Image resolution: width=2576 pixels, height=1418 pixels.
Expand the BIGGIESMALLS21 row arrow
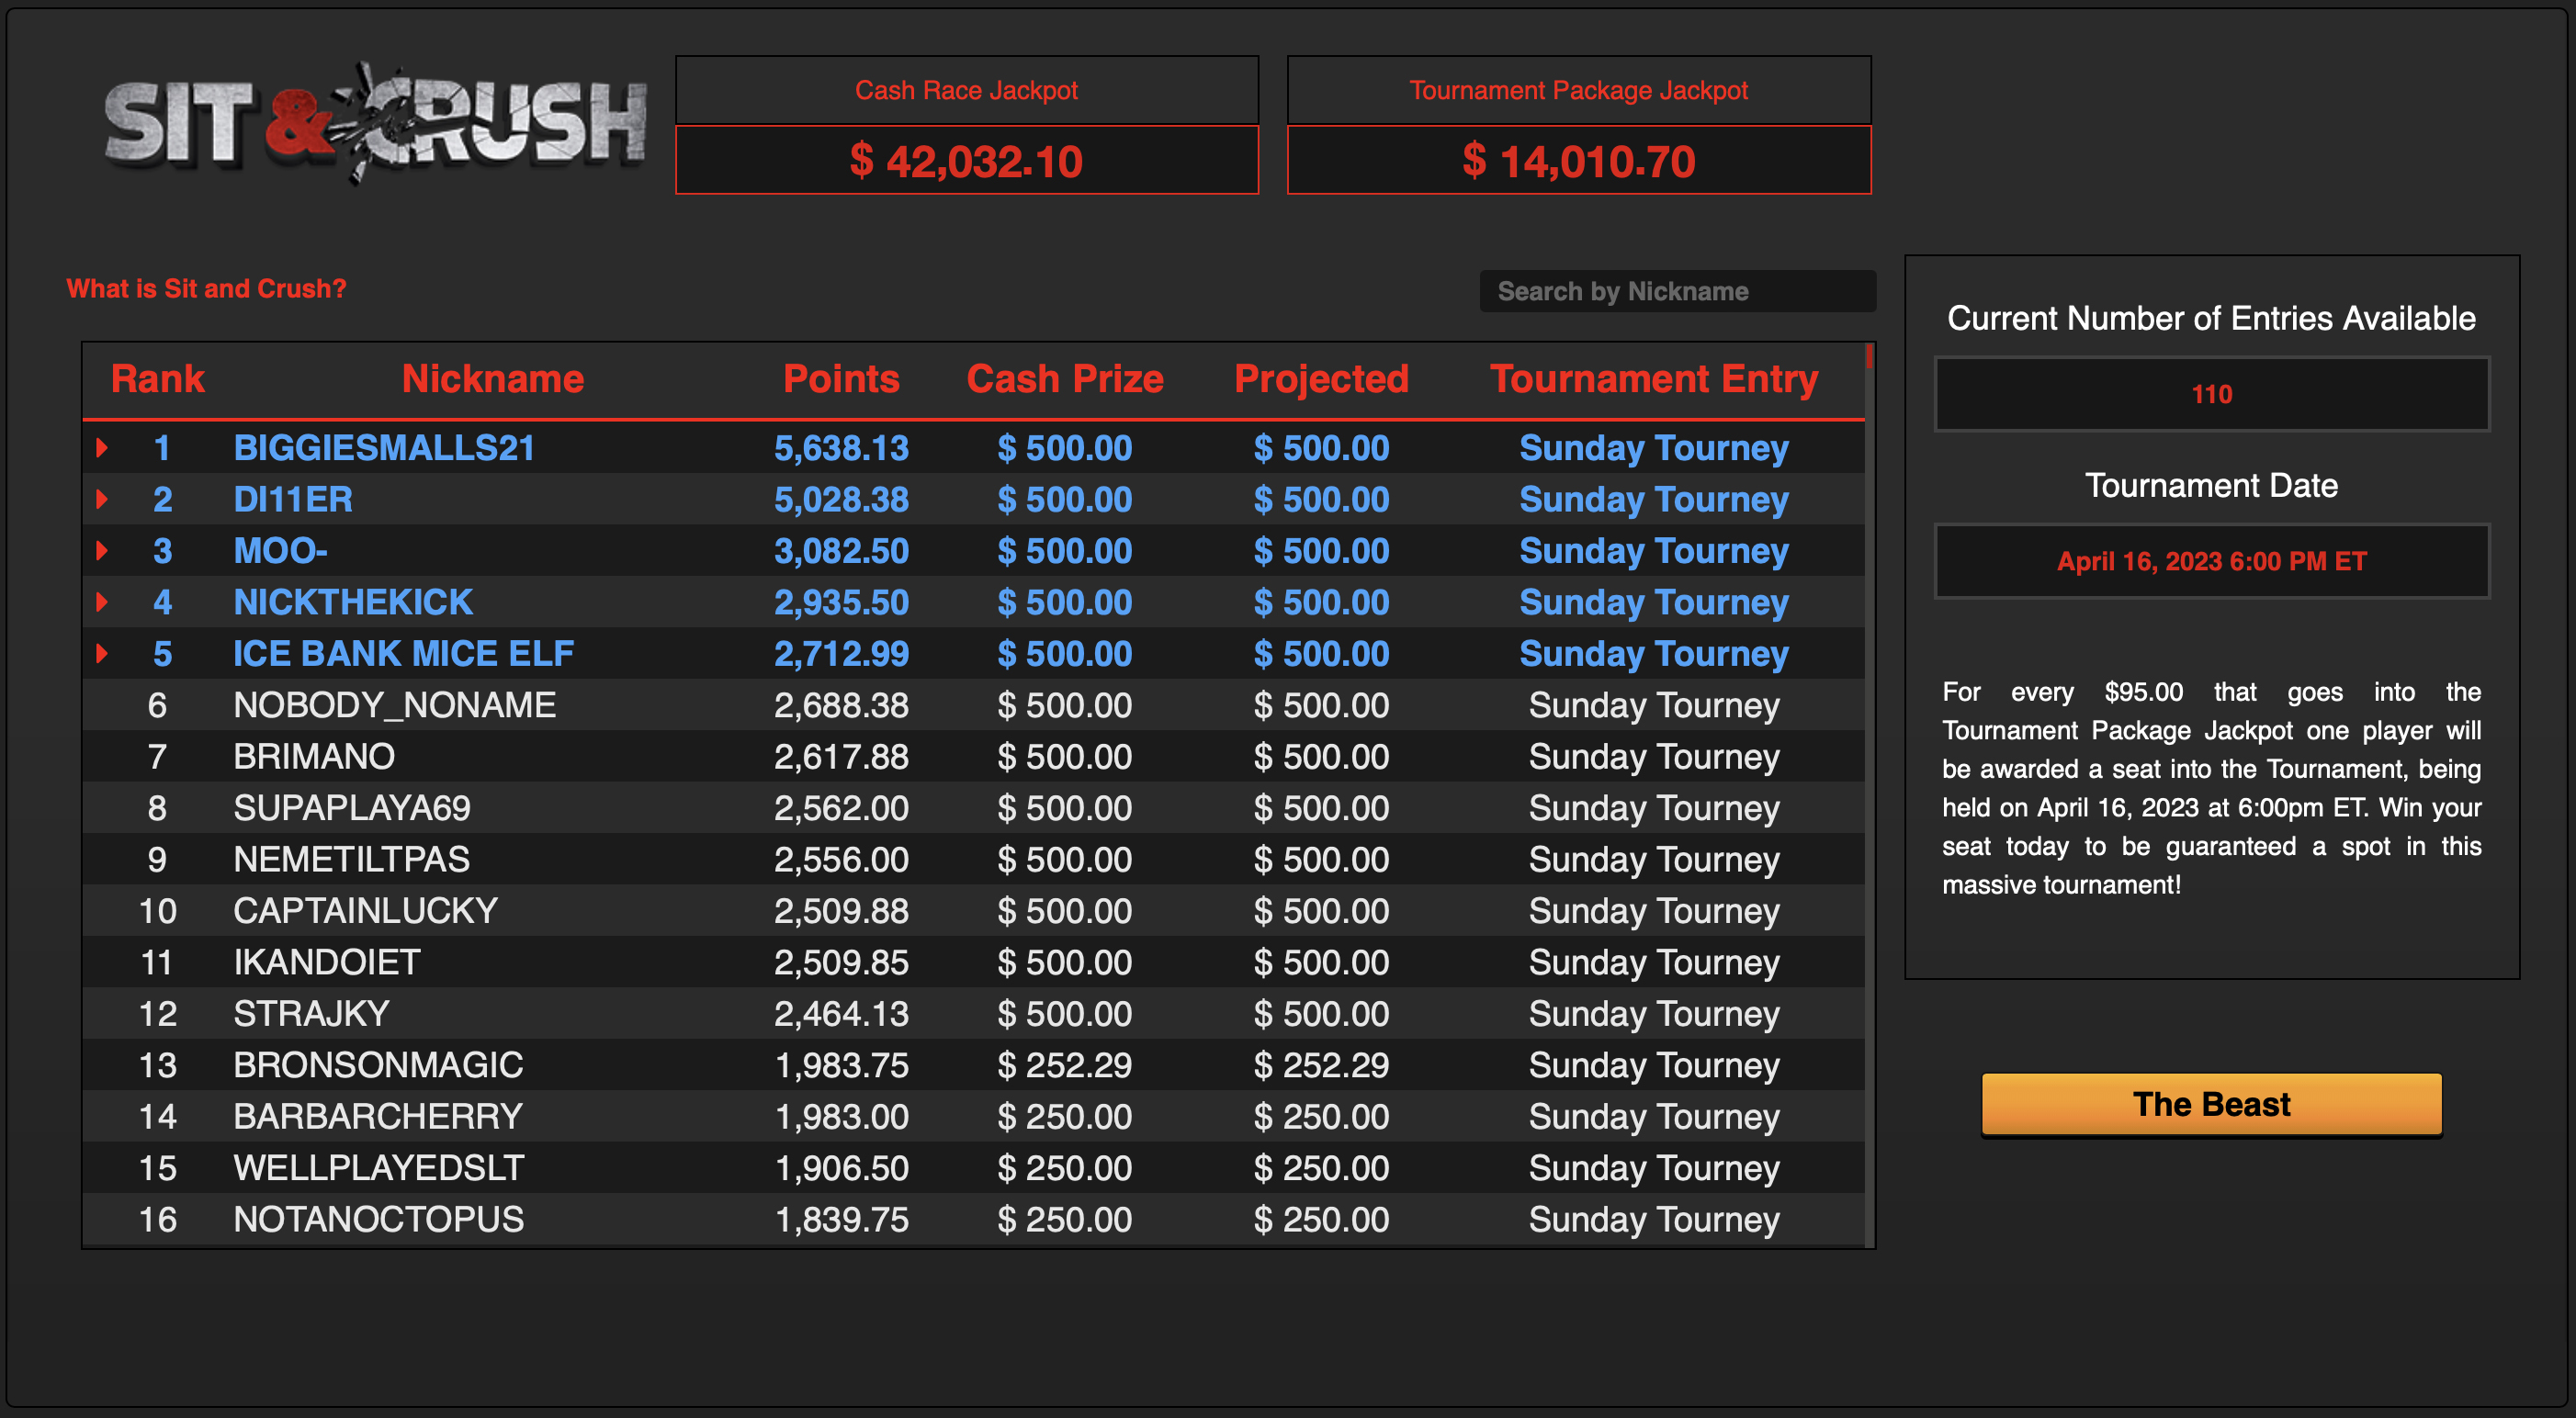[x=102, y=447]
